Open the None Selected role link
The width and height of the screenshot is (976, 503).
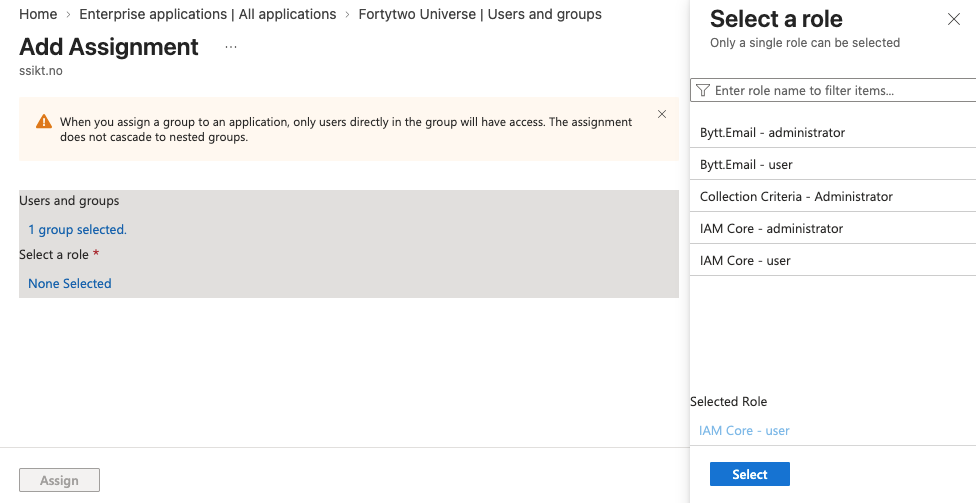[x=70, y=283]
